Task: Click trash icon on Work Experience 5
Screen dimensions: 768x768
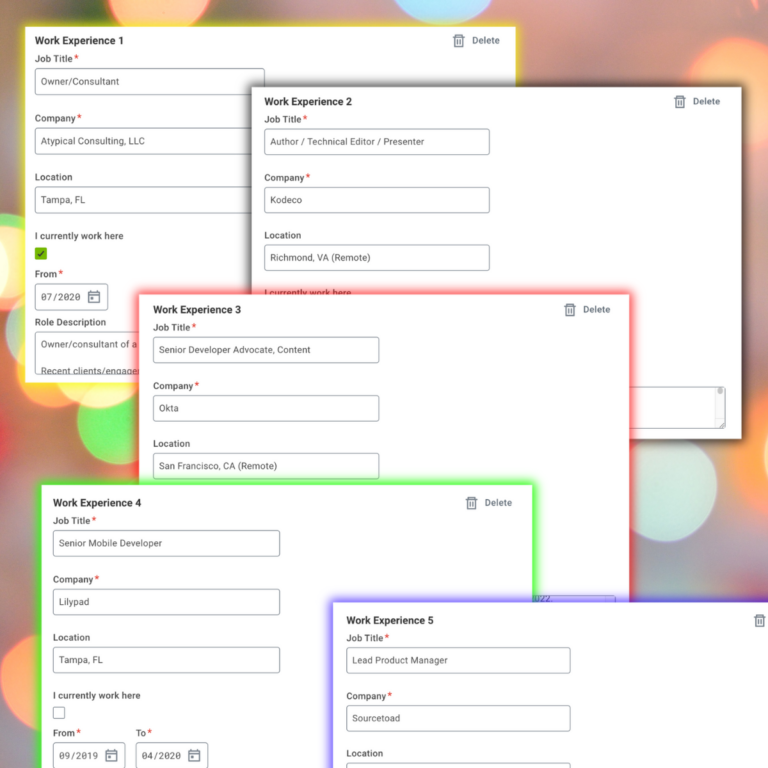Action: pyautogui.click(x=759, y=621)
